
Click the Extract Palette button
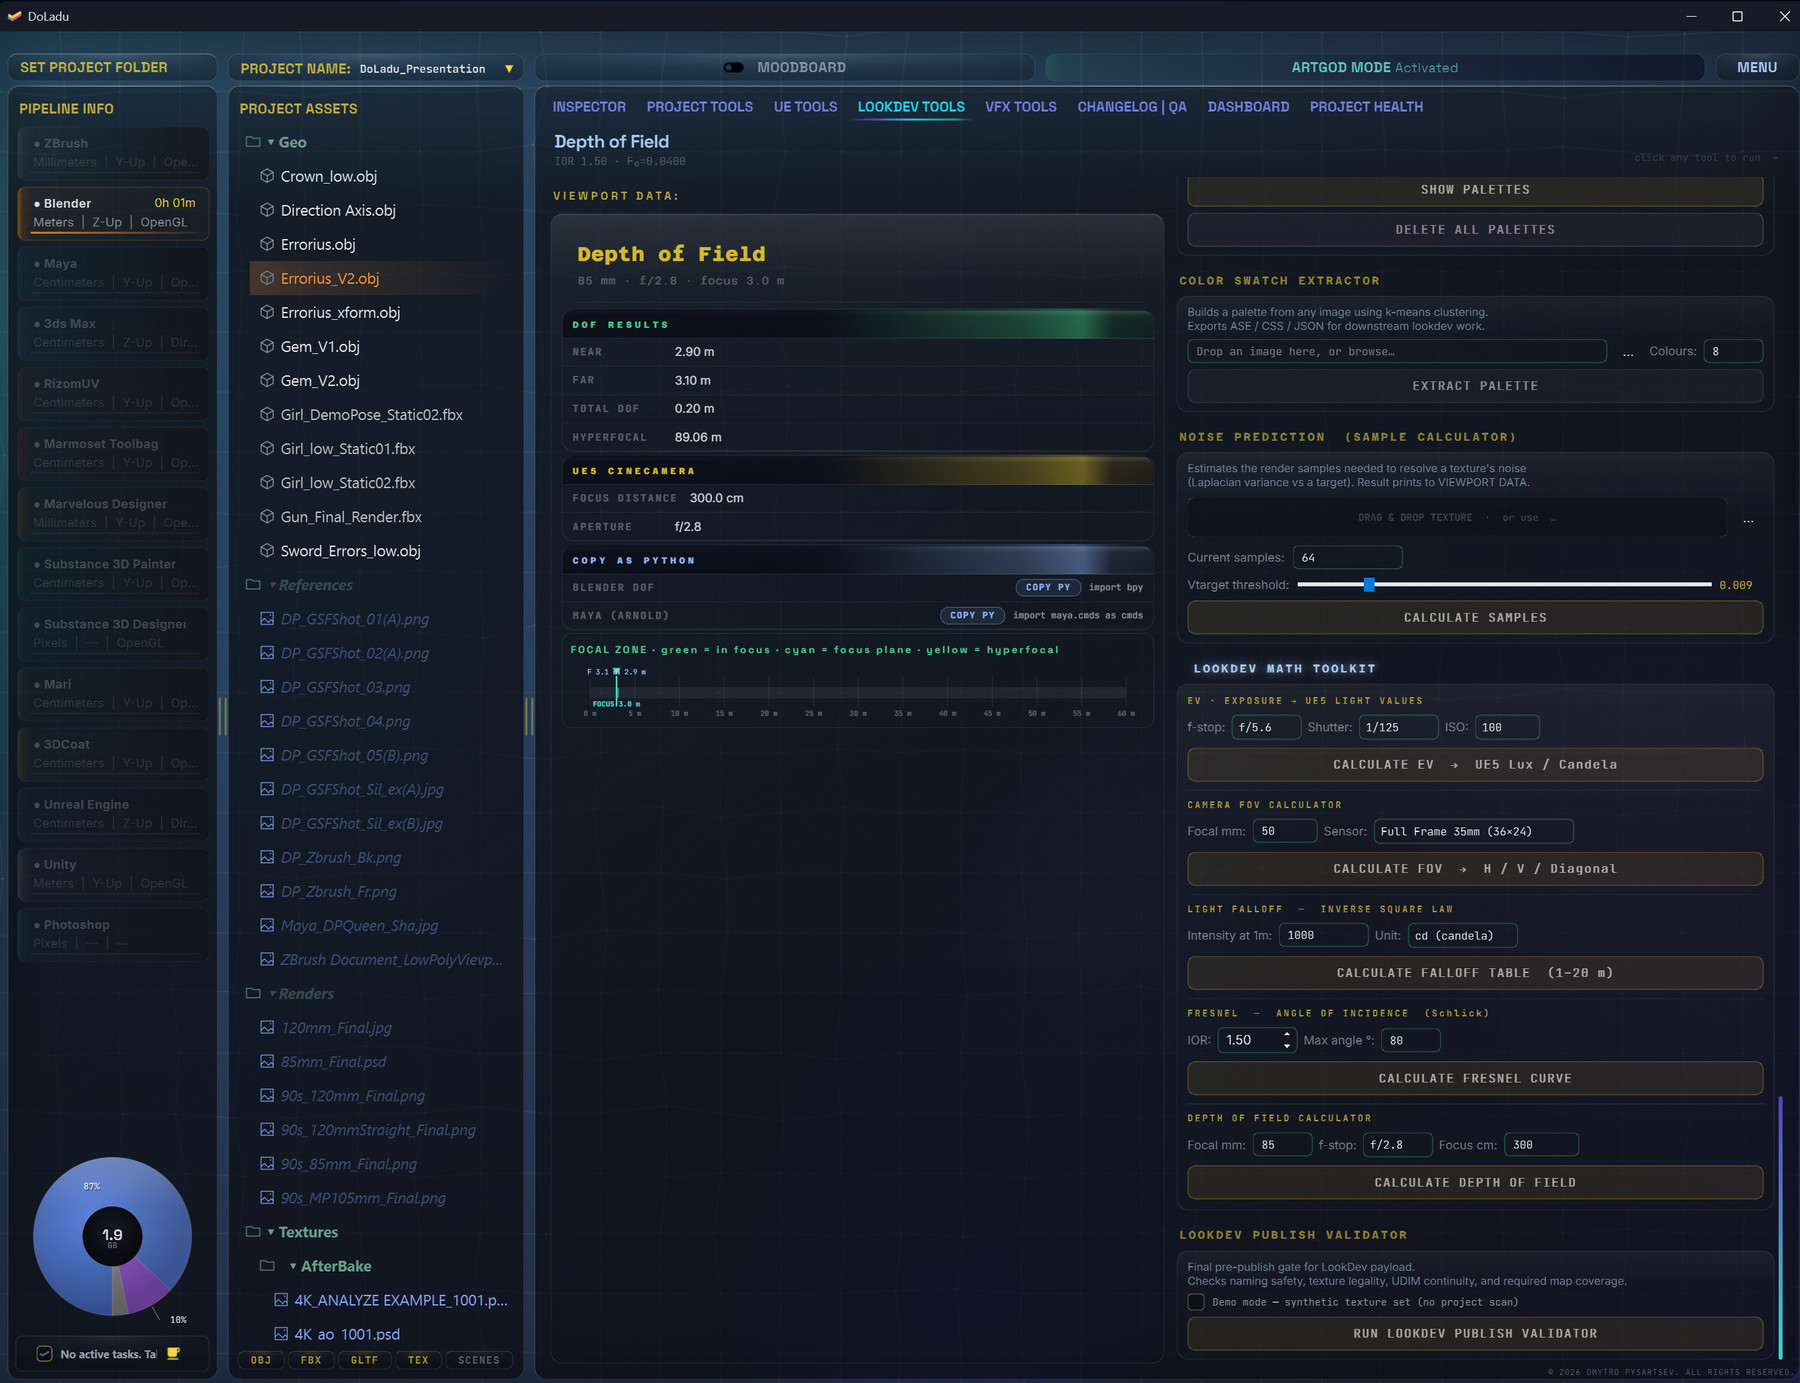(x=1475, y=386)
